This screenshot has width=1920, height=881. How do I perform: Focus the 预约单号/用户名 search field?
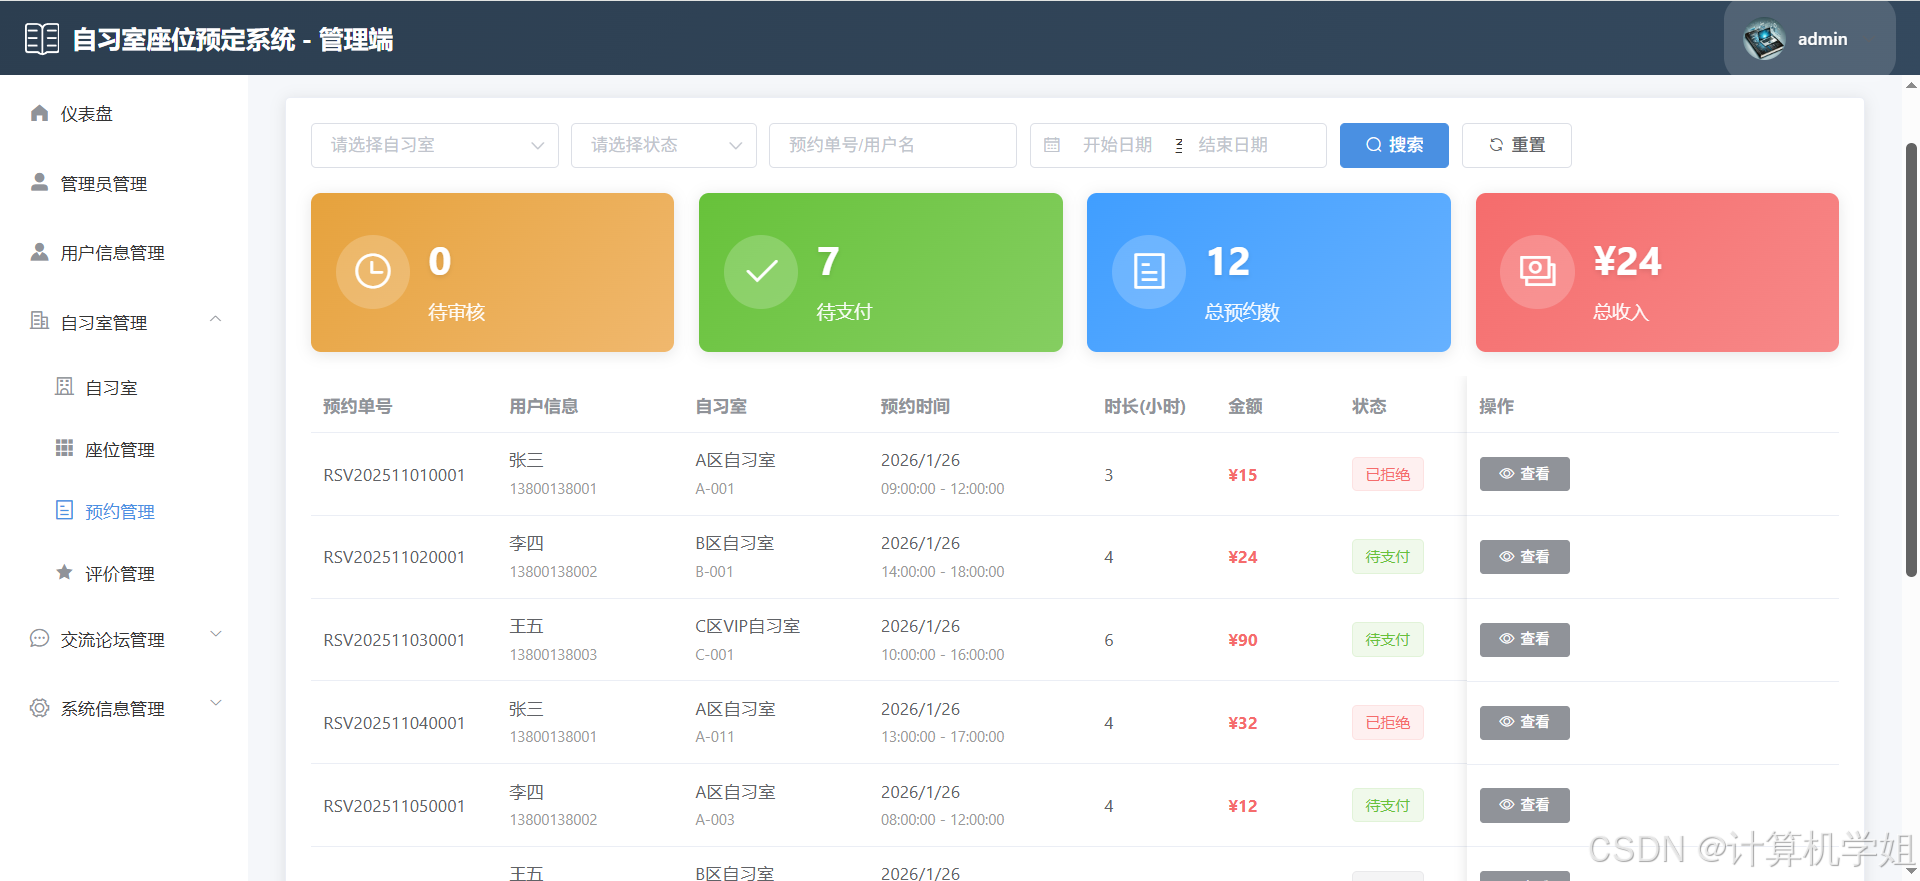point(893,145)
